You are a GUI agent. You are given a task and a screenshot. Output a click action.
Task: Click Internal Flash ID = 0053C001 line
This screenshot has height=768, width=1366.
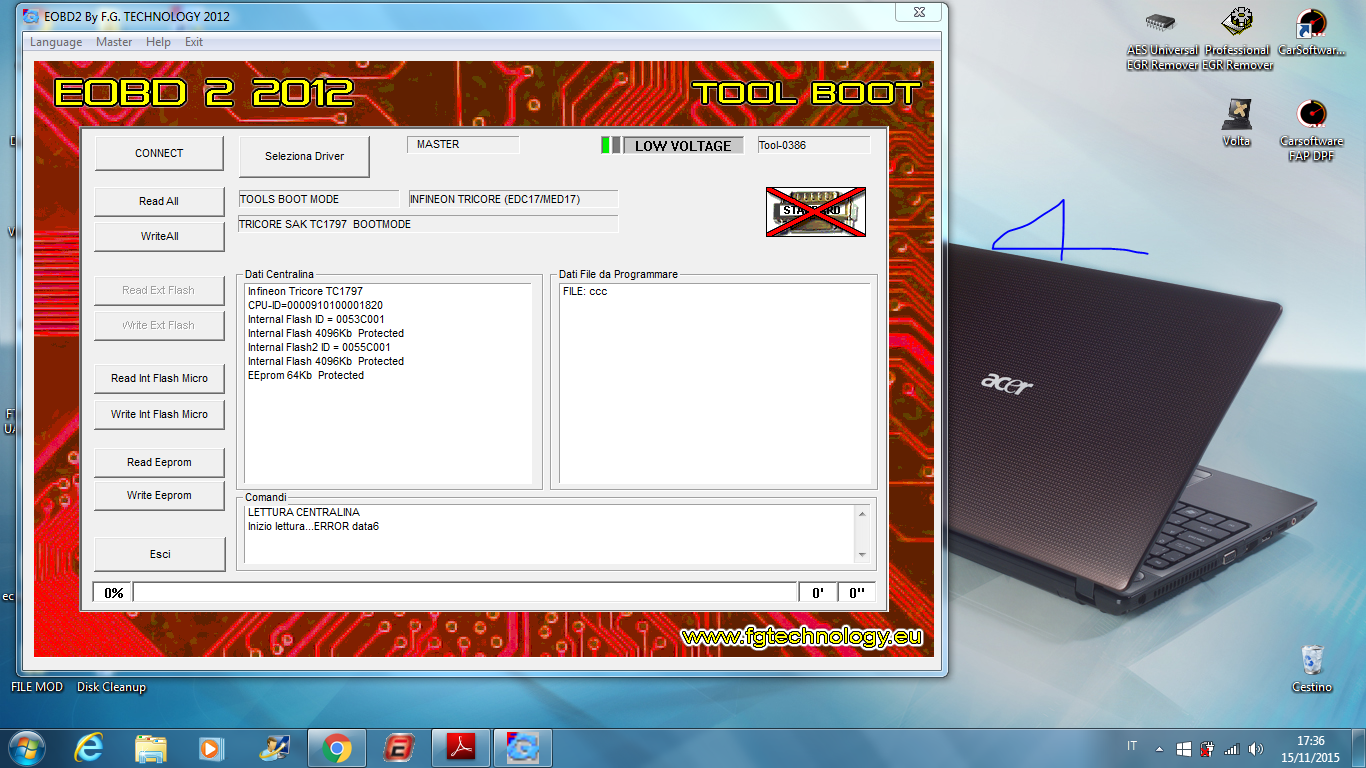point(316,319)
